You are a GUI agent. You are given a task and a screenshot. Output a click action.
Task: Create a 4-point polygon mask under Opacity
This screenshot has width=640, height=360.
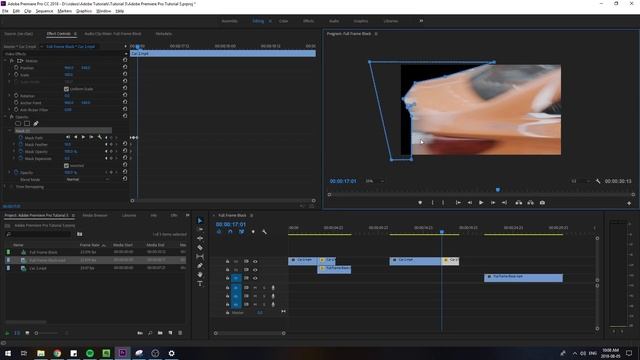[x=27, y=124]
